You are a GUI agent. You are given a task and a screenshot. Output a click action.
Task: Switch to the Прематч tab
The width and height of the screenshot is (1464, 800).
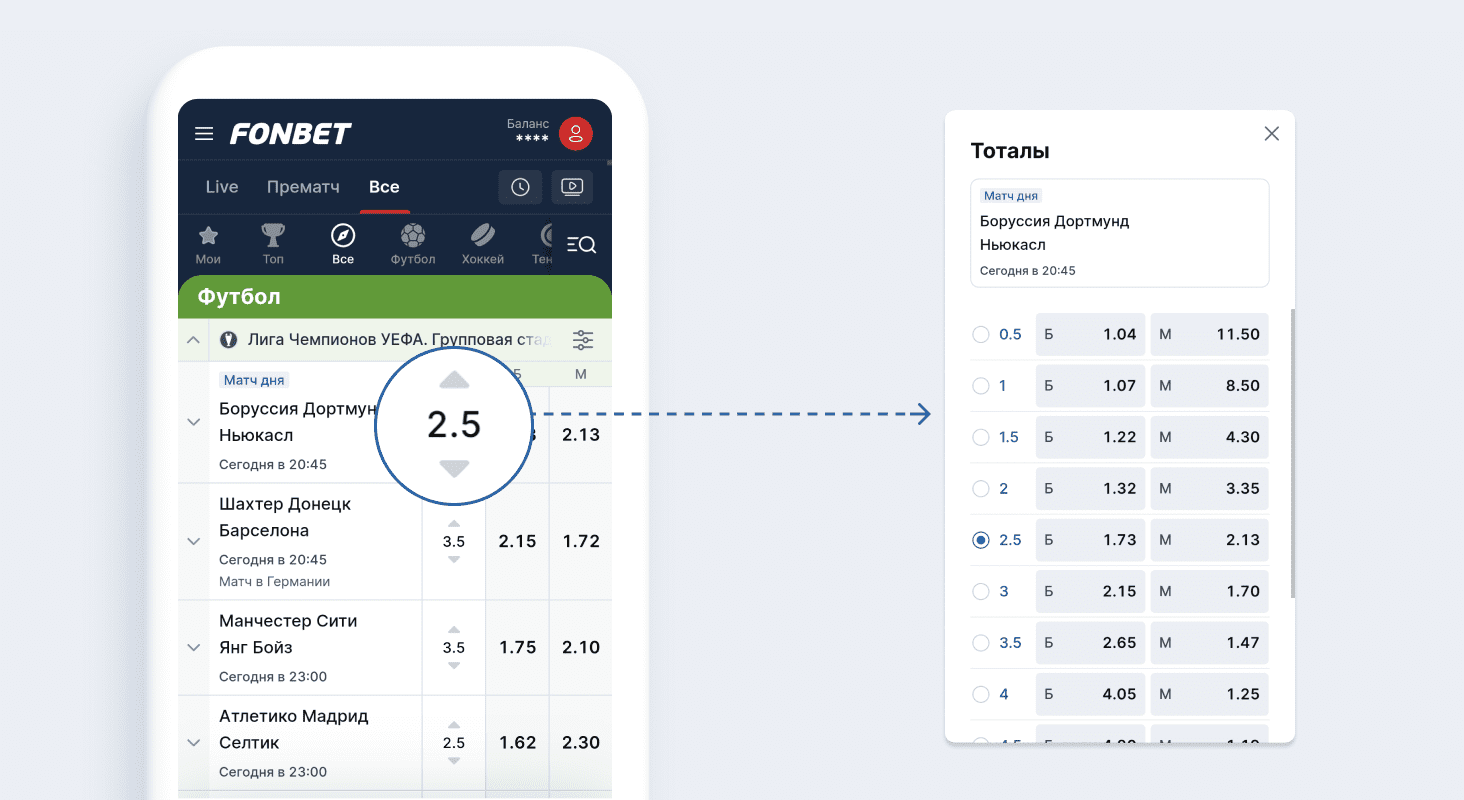pos(303,187)
